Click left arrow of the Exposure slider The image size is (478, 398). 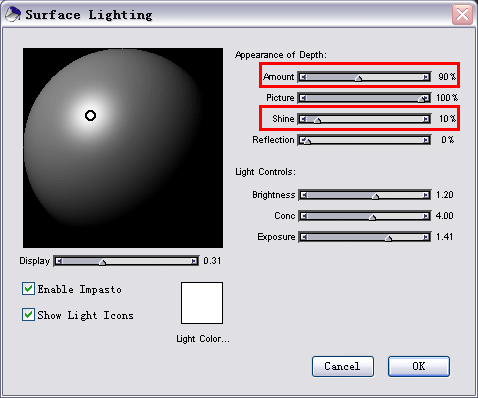click(304, 237)
